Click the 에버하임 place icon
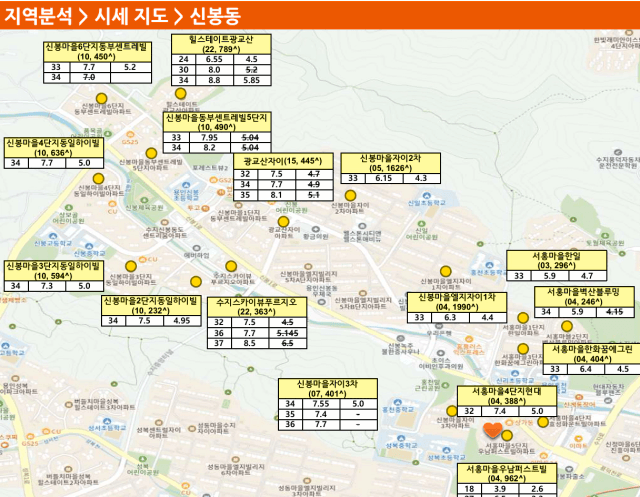640x497 pixels. point(196,248)
